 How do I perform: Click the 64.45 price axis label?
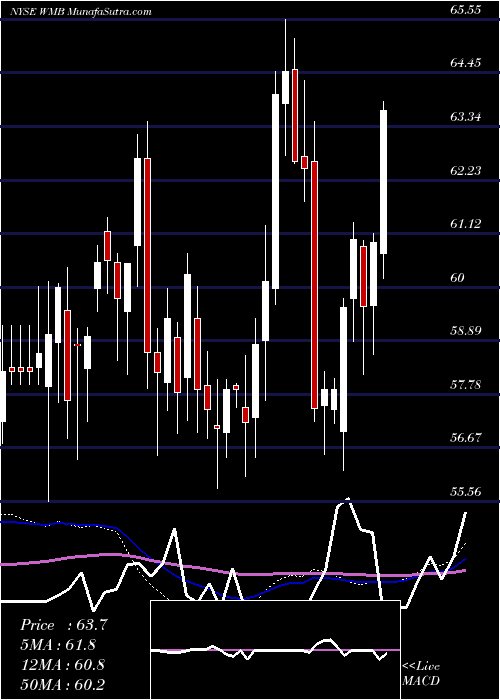click(x=466, y=63)
